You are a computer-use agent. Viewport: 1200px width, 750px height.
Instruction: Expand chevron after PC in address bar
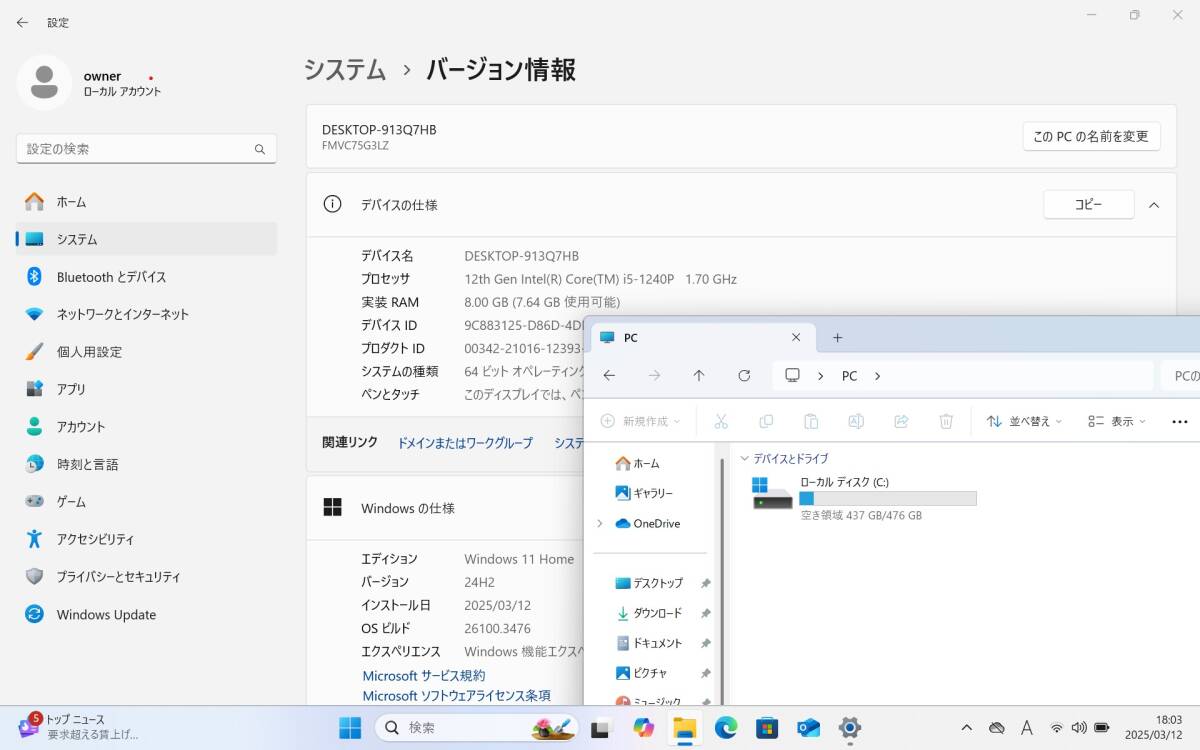tap(878, 377)
